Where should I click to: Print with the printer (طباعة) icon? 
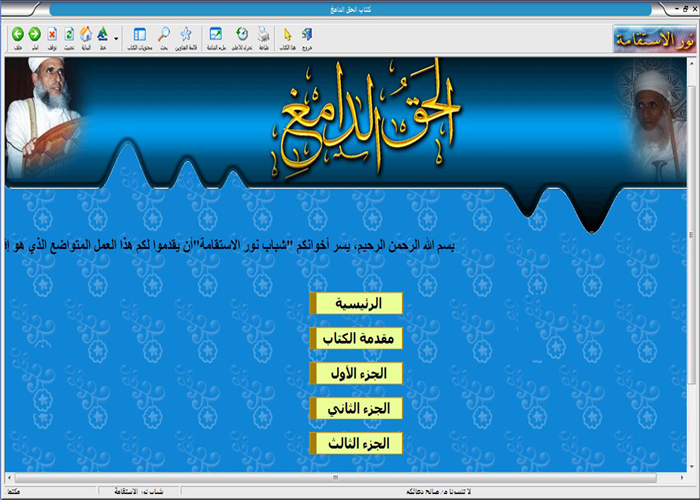(264, 34)
